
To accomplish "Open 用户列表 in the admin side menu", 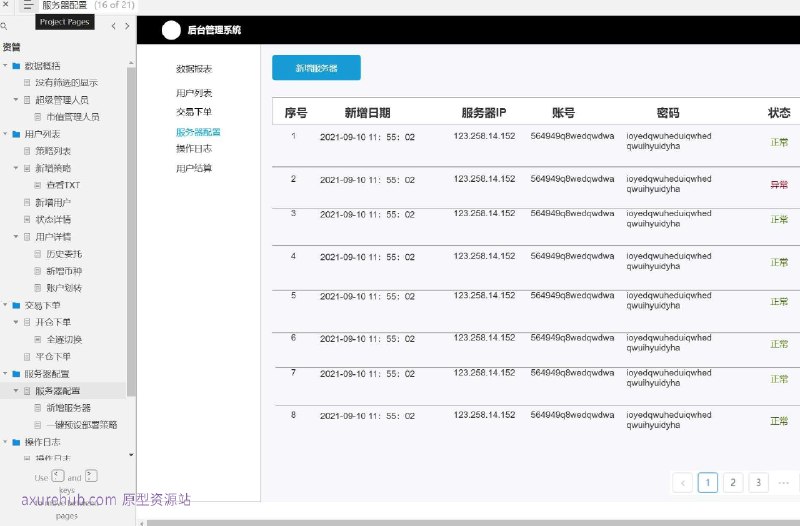I will pos(194,93).
